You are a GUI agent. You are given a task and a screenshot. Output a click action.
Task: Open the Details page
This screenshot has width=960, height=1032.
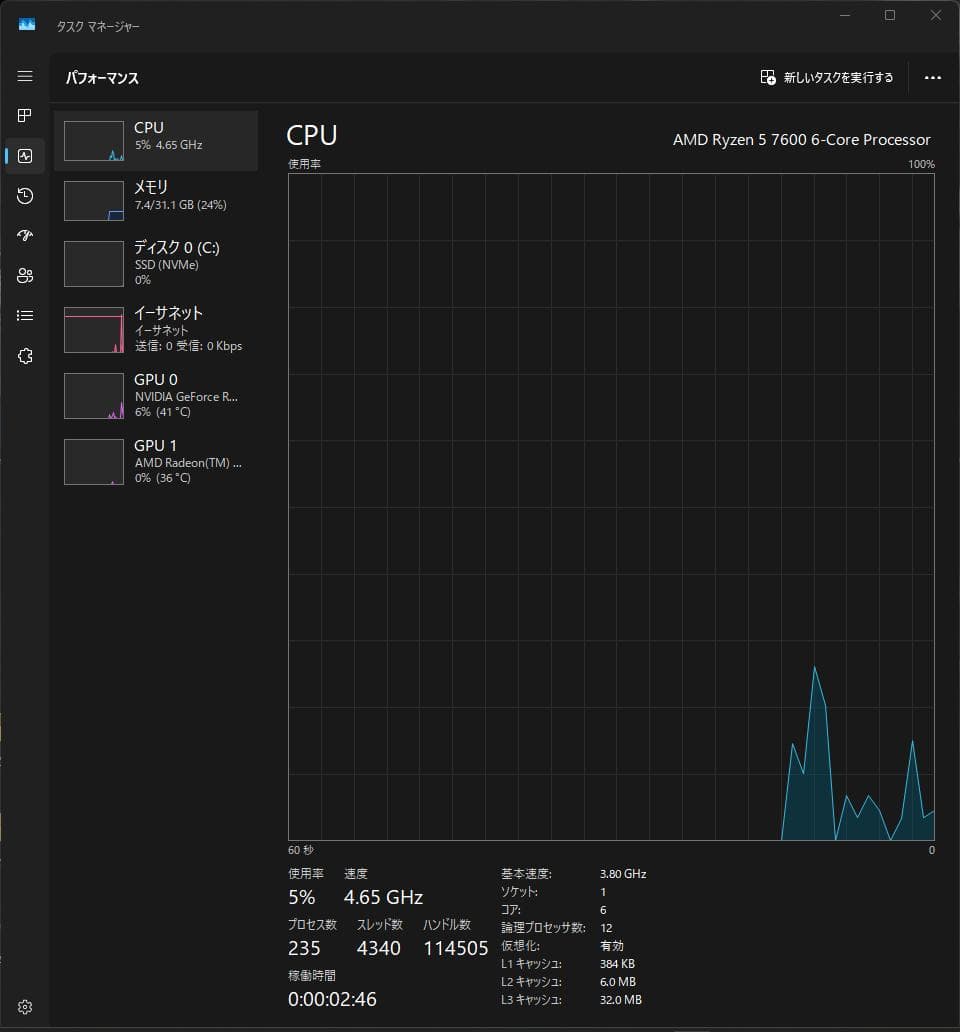coord(24,315)
